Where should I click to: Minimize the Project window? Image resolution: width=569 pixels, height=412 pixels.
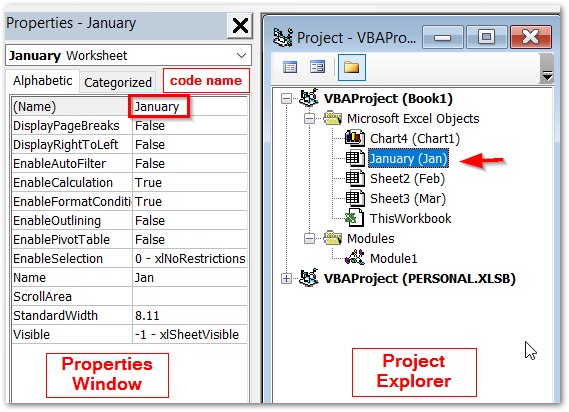pyautogui.click(x=443, y=37)
